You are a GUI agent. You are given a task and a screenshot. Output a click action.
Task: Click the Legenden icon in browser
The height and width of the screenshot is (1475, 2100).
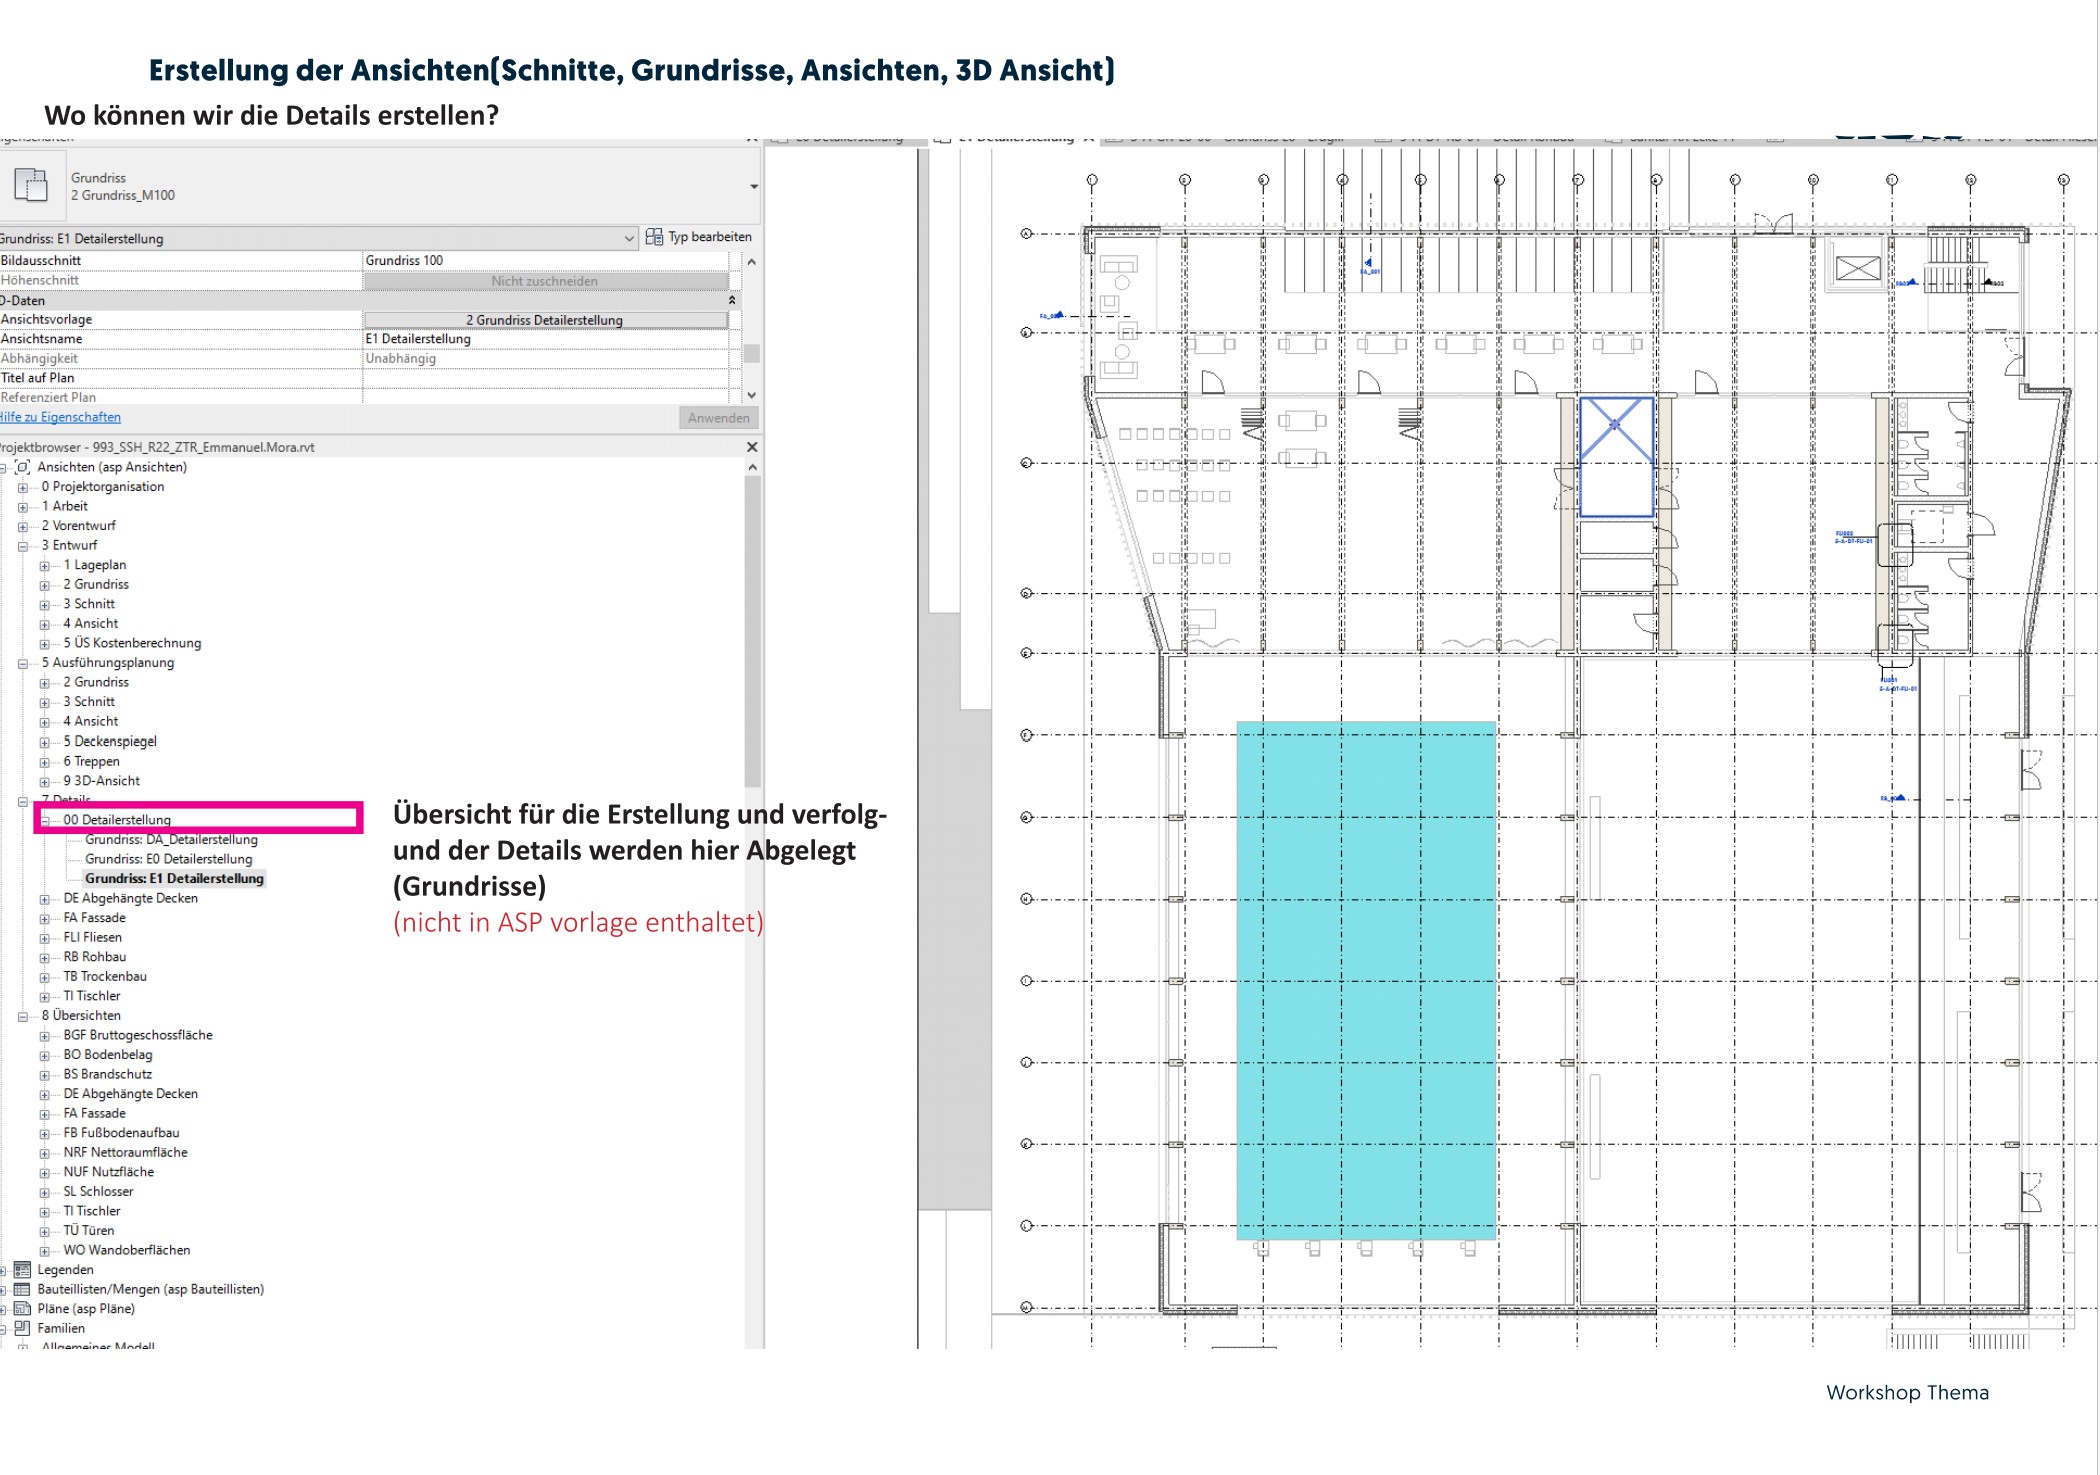pyautogui.click(x=22, y=1270)
